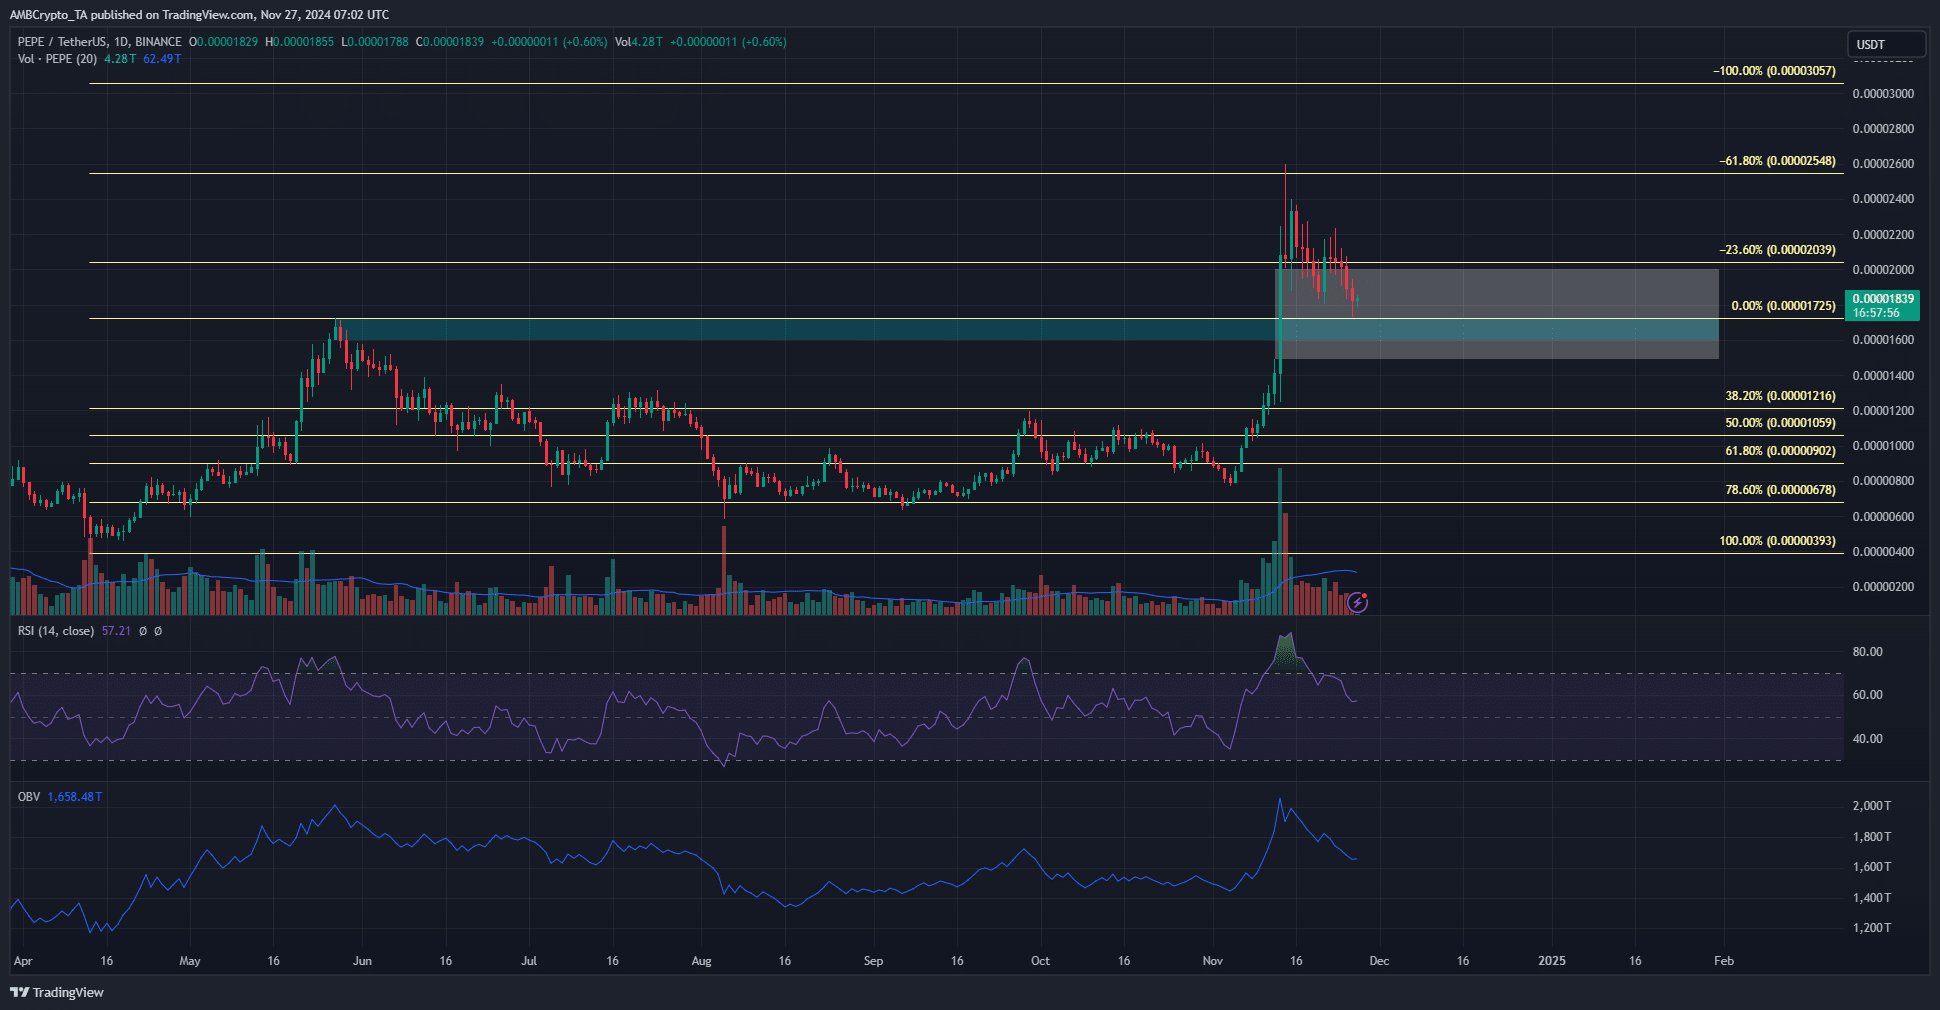Image resolution: width=1940 pixels, height=1010 pixels.
Task: Click the 2,000T level on OBV scale
Action: tap(1872, 806)
